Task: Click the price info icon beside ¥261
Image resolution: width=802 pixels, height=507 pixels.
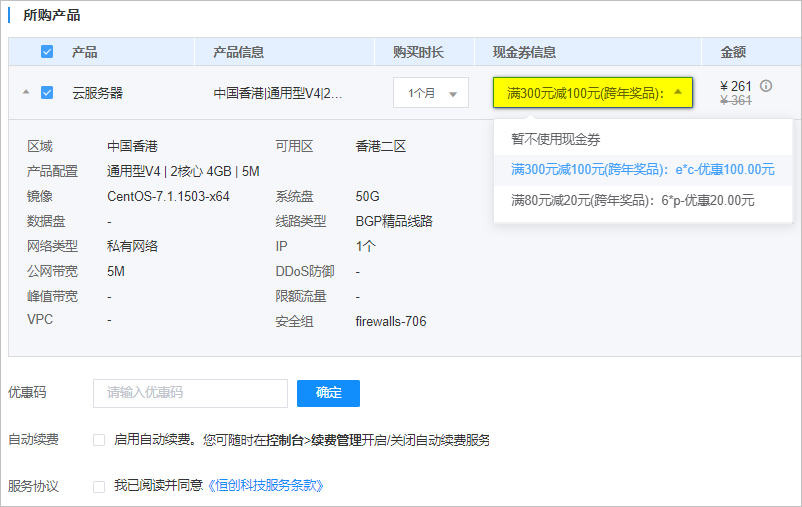Action: pyautogui.click(x=766, y=85)
